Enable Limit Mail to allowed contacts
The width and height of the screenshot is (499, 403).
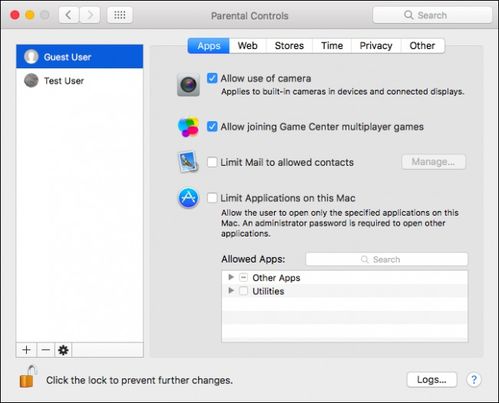[212, 162]
